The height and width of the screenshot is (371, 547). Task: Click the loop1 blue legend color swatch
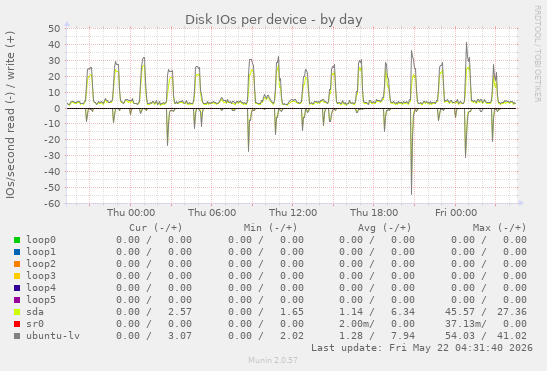(17, 252)
